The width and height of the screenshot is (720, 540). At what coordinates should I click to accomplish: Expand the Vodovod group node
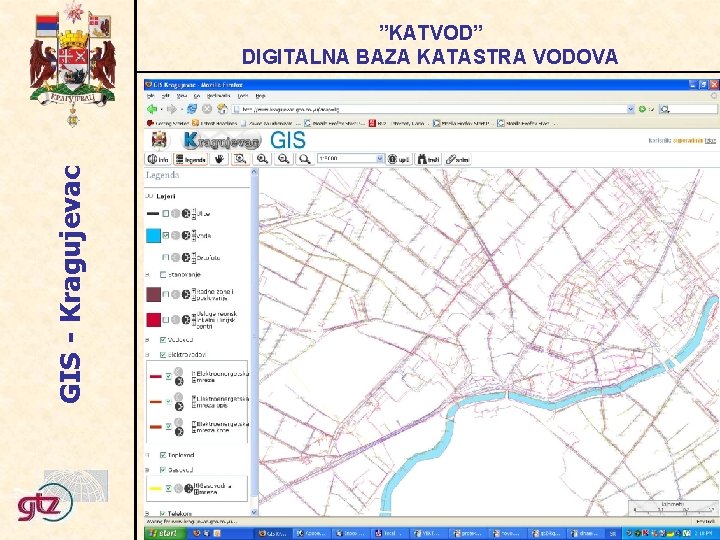147,340
